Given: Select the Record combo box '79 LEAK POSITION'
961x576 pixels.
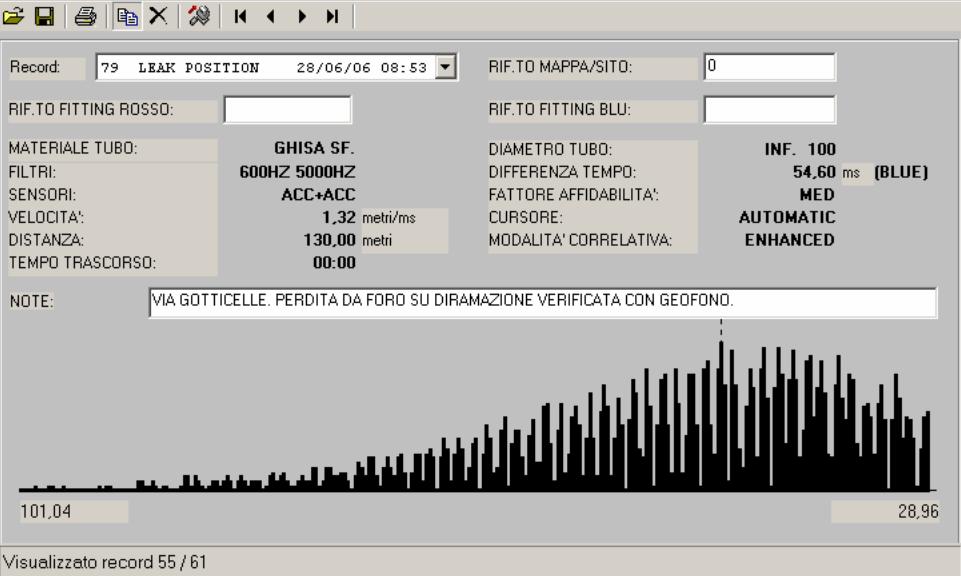Looking at the screenshot, I should [x=276, y=67].
